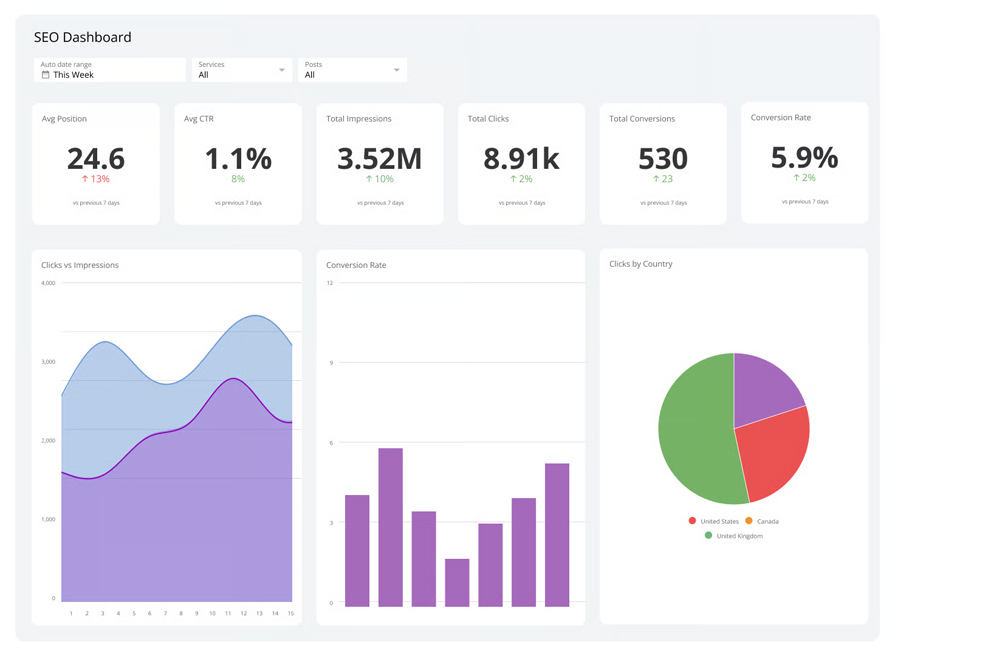The height and width of the screenshot is (650, 1000).
Task: Click the blue impressions area curve peak
Action: pyautogui.click(x=255, y=316)
